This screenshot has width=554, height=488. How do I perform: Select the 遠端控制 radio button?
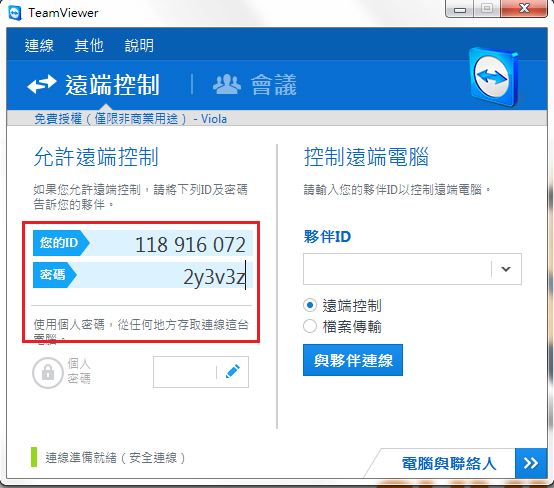tap(310, 305)
